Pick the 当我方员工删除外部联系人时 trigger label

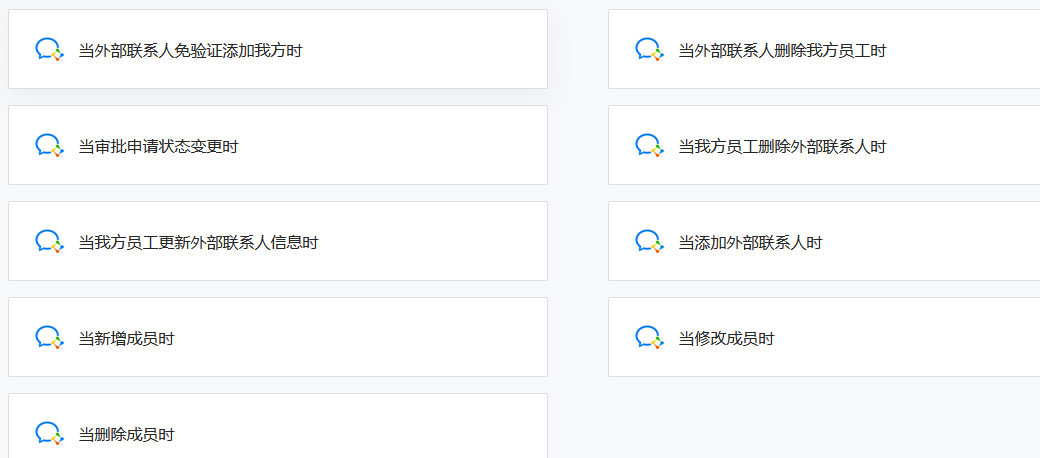tap(782, 147)
